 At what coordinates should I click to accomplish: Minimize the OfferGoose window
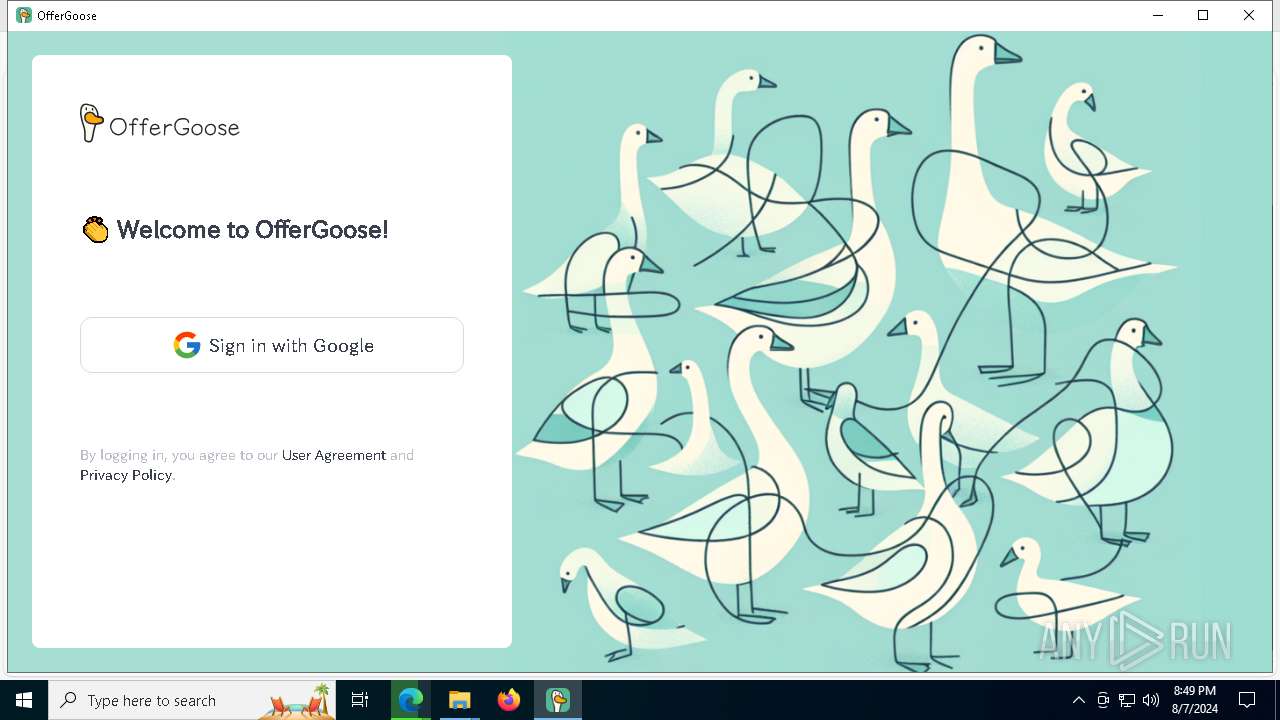pos(1158,15)
